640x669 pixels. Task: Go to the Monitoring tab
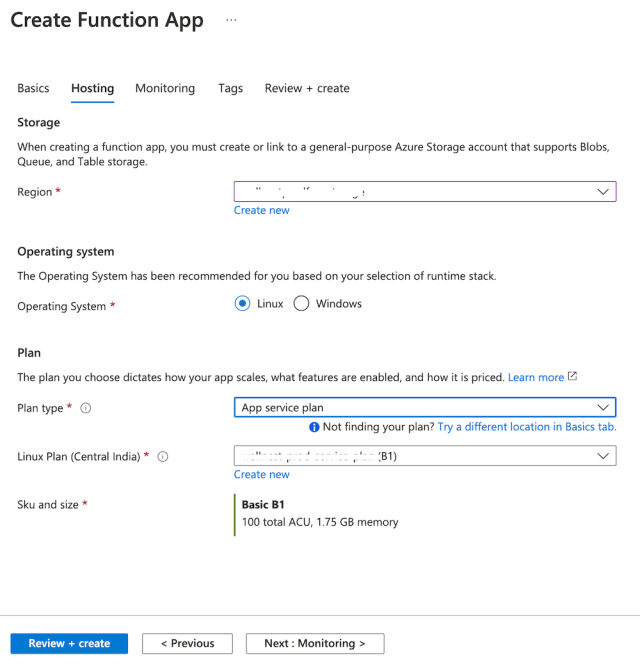[165, 88]
